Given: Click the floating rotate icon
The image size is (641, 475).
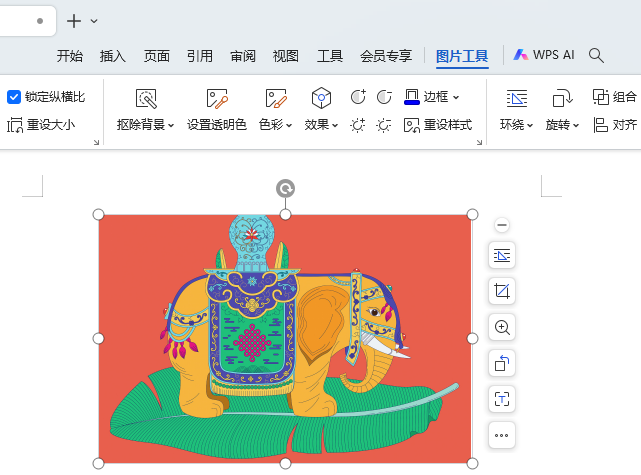Looking at the screenshot, I should 502,363.
